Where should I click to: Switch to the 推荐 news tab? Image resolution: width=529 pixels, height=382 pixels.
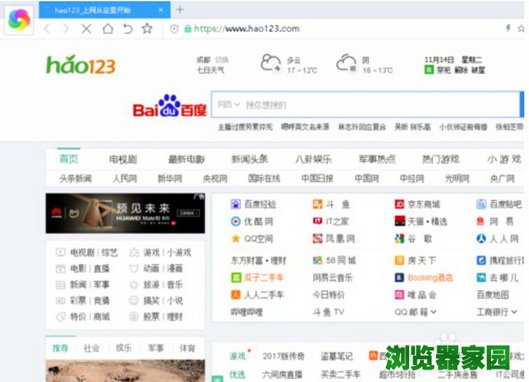60,348
